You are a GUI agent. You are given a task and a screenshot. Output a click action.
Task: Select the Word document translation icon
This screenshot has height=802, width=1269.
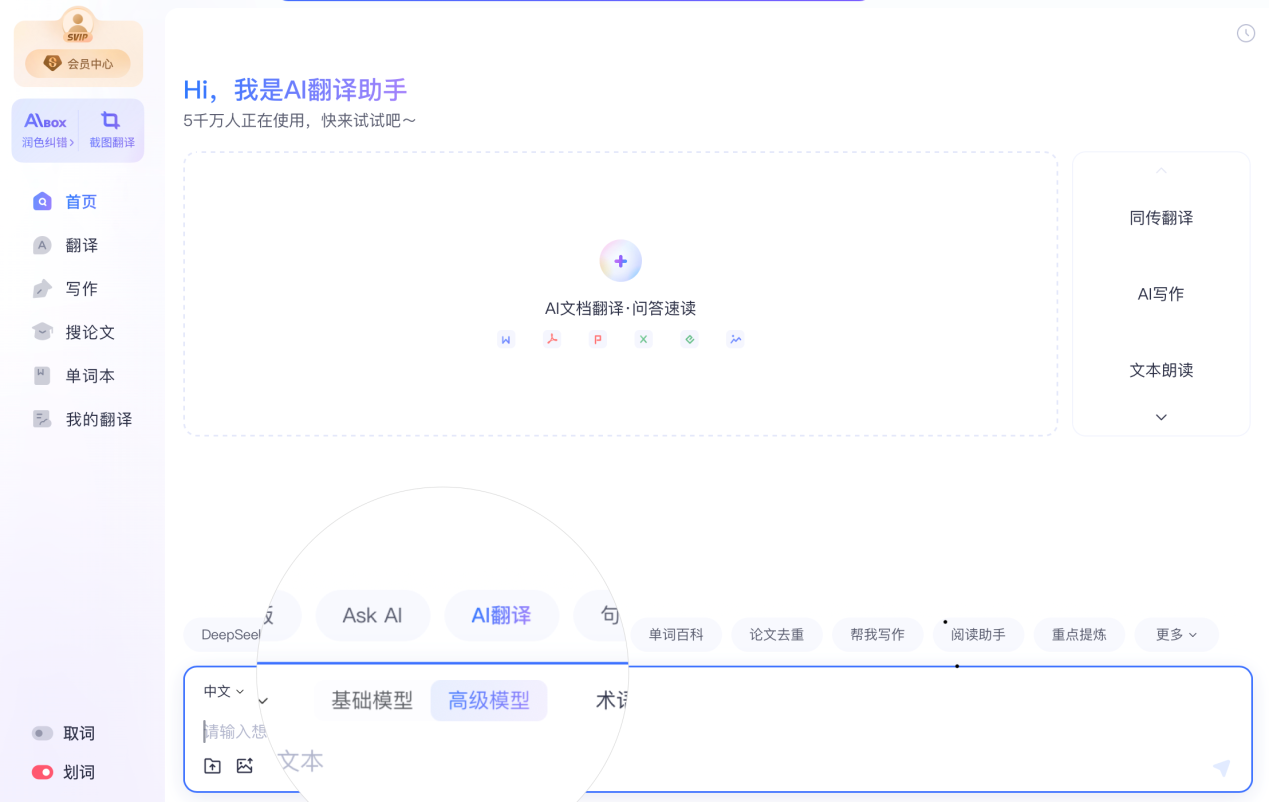(506, 339)
